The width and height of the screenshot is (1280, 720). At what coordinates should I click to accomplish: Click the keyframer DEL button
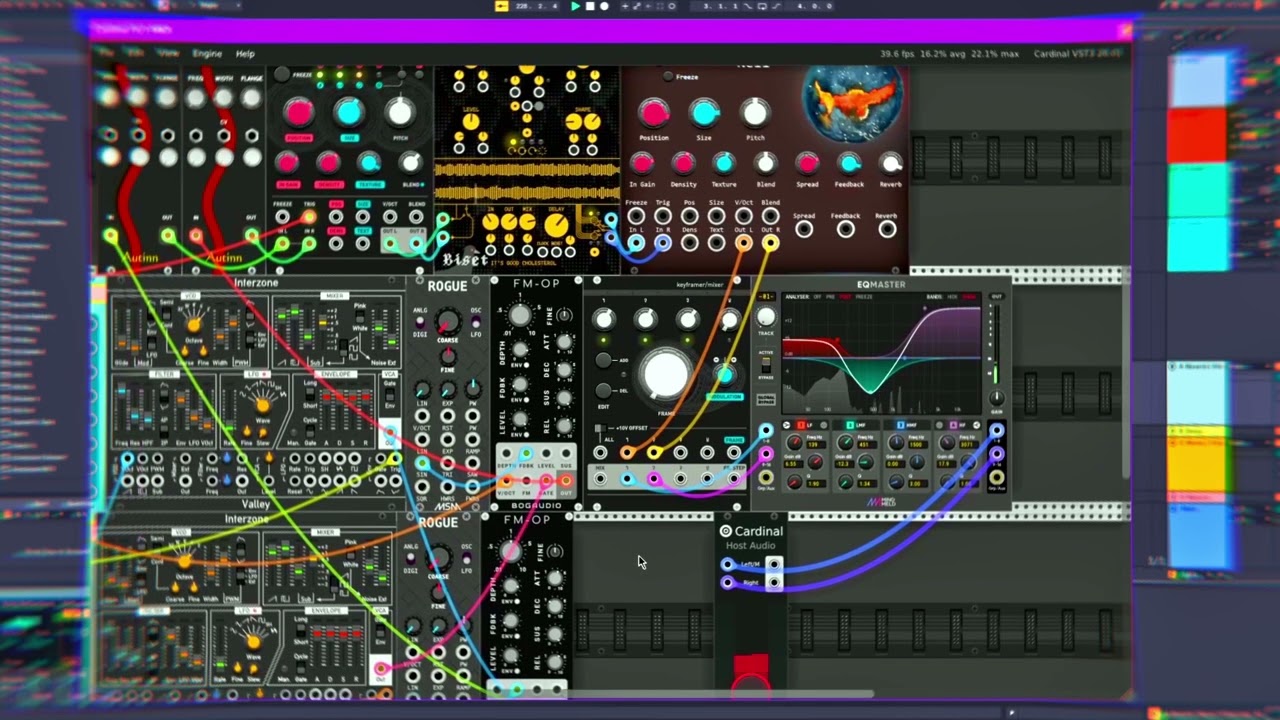[604, 391]
